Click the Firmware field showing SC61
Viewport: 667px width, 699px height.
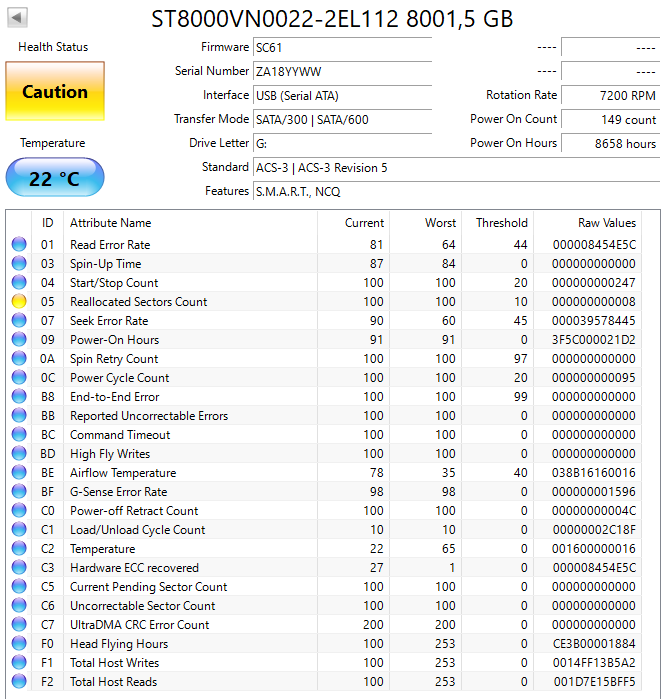click(342, 48)
